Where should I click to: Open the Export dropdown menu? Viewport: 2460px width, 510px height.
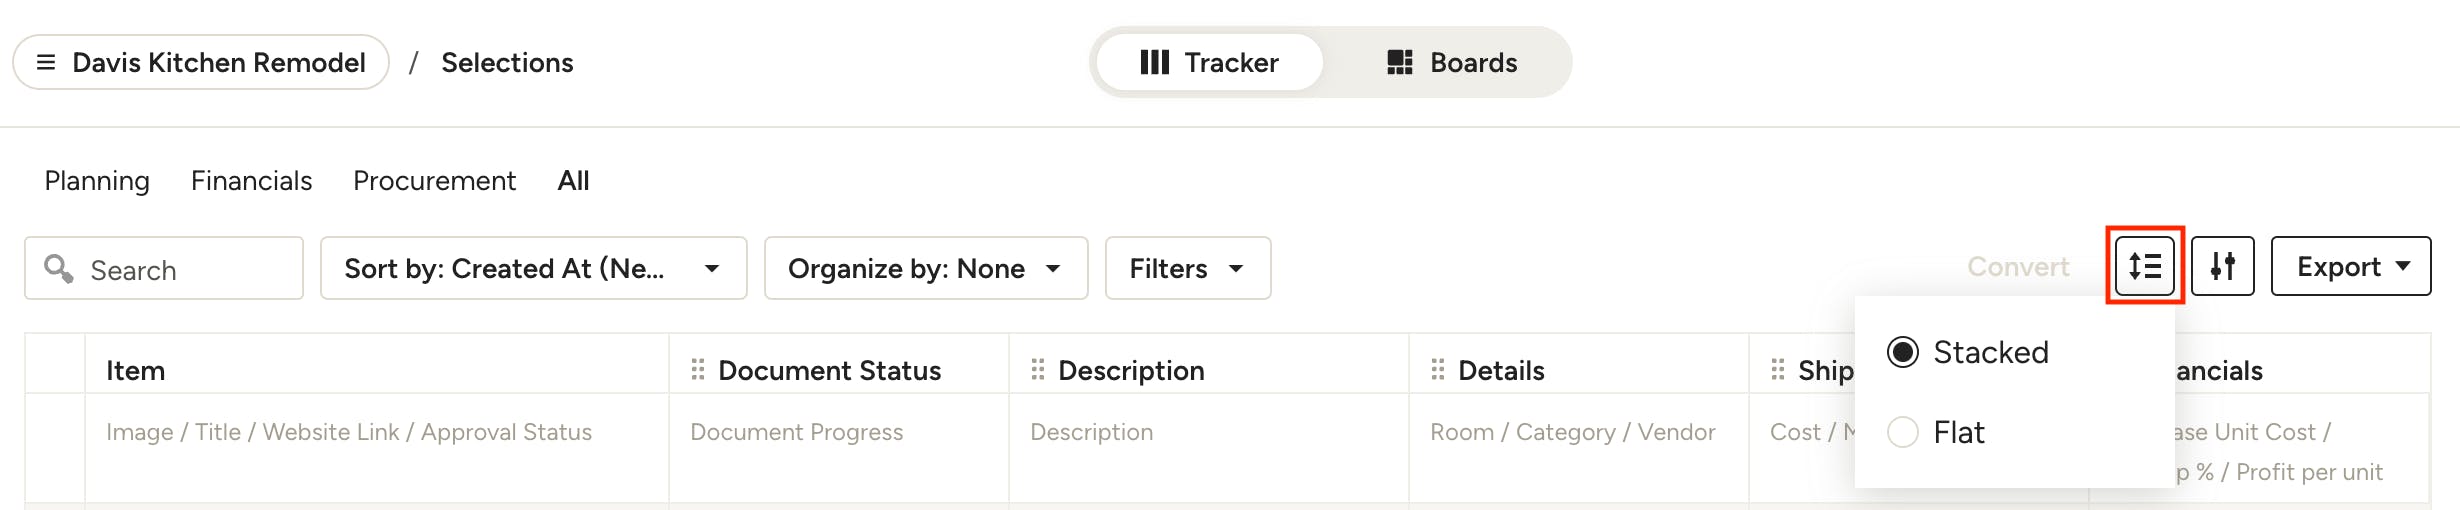[2351, 266]
